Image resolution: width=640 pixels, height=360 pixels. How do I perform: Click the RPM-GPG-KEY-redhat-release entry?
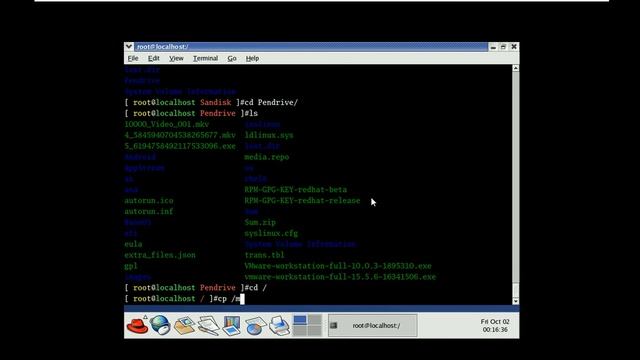click(x=302, y=200)
